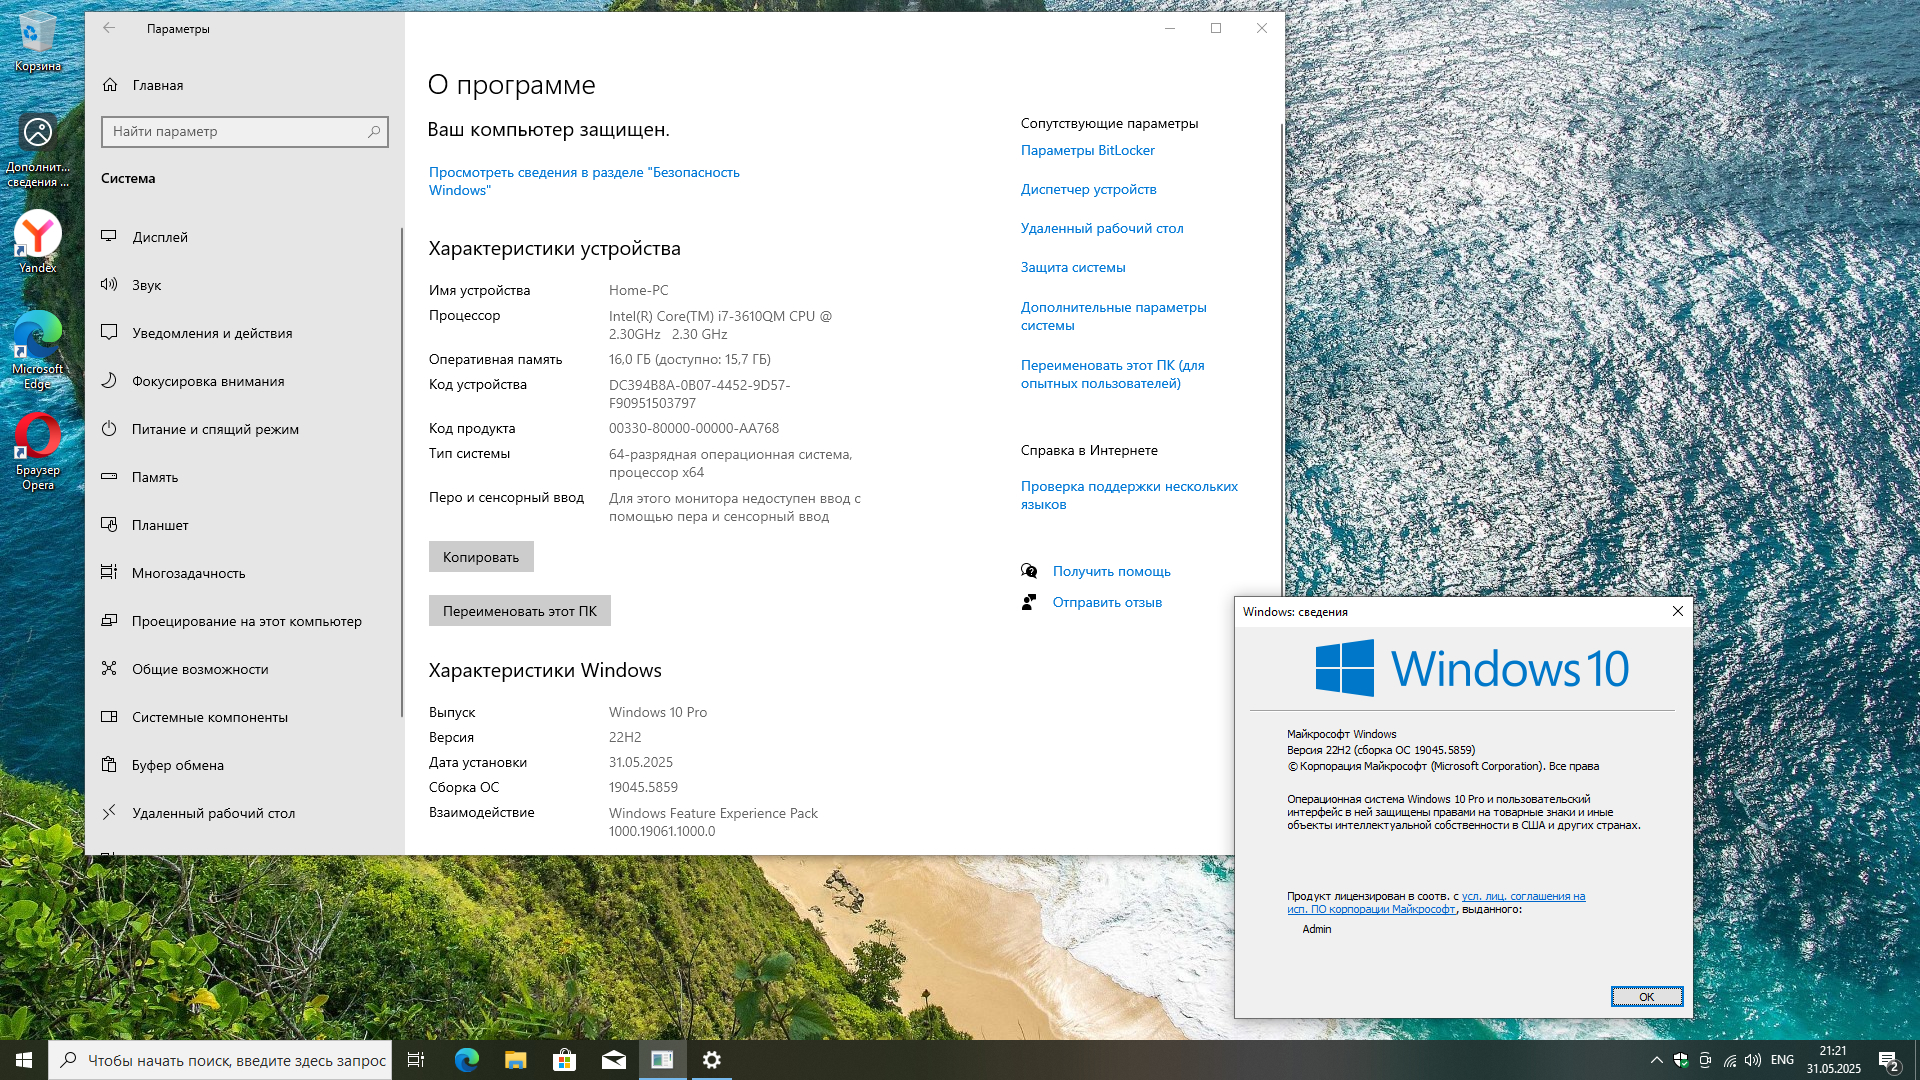
Task: Open Microsoft Store from taskbar
Action: pyautogui.click(x=565, y=1060)
